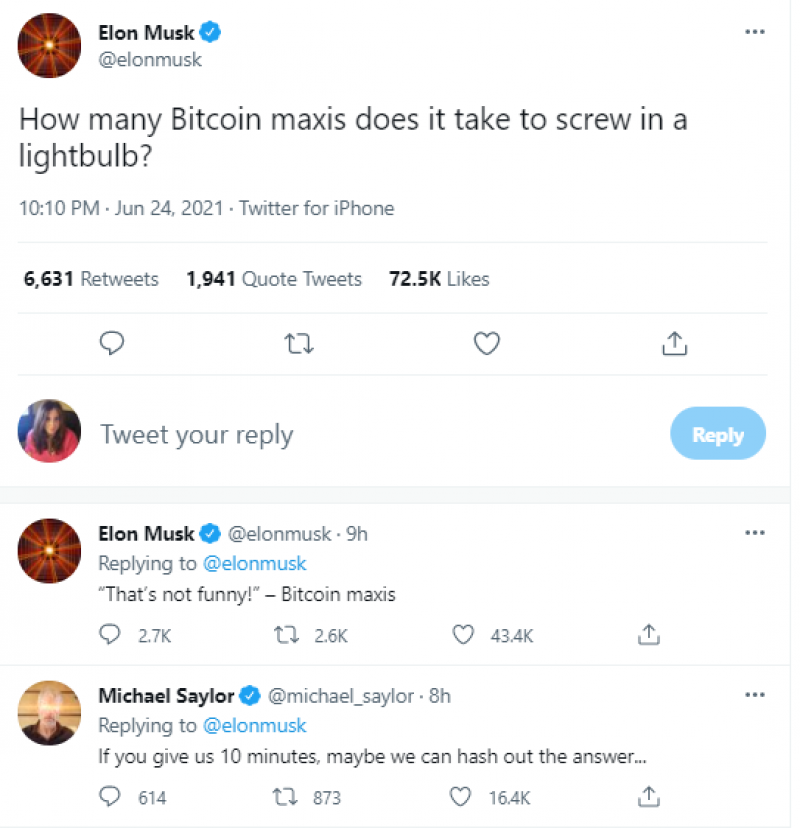This screenshot has height=828, width=800.
Task: Share Michael Saylor's reply tweet
Action: tap(648, 797)
